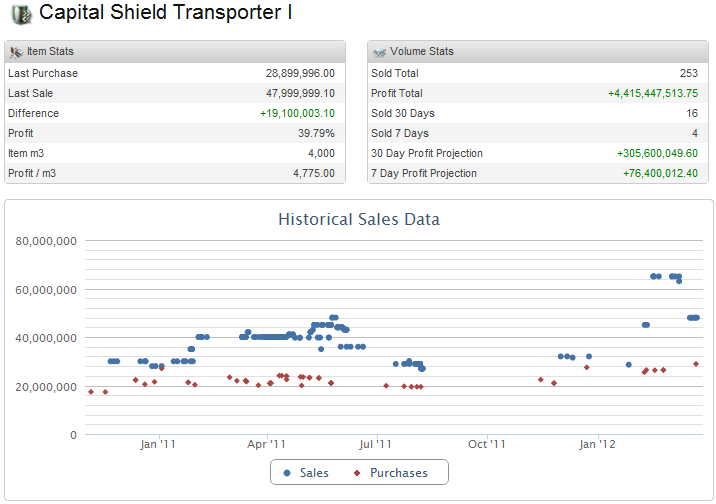Click the Last Purchase row label

tap(43, 73)
